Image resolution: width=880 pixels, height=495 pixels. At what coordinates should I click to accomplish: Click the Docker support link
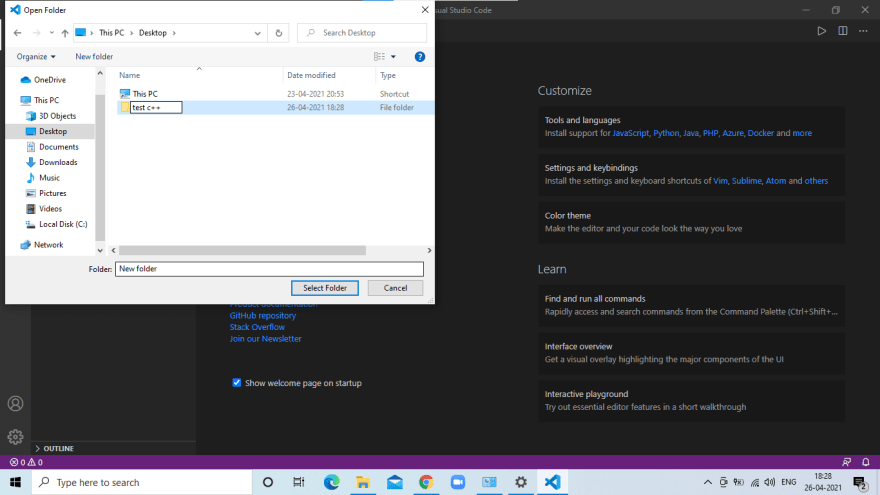point(760,133)
